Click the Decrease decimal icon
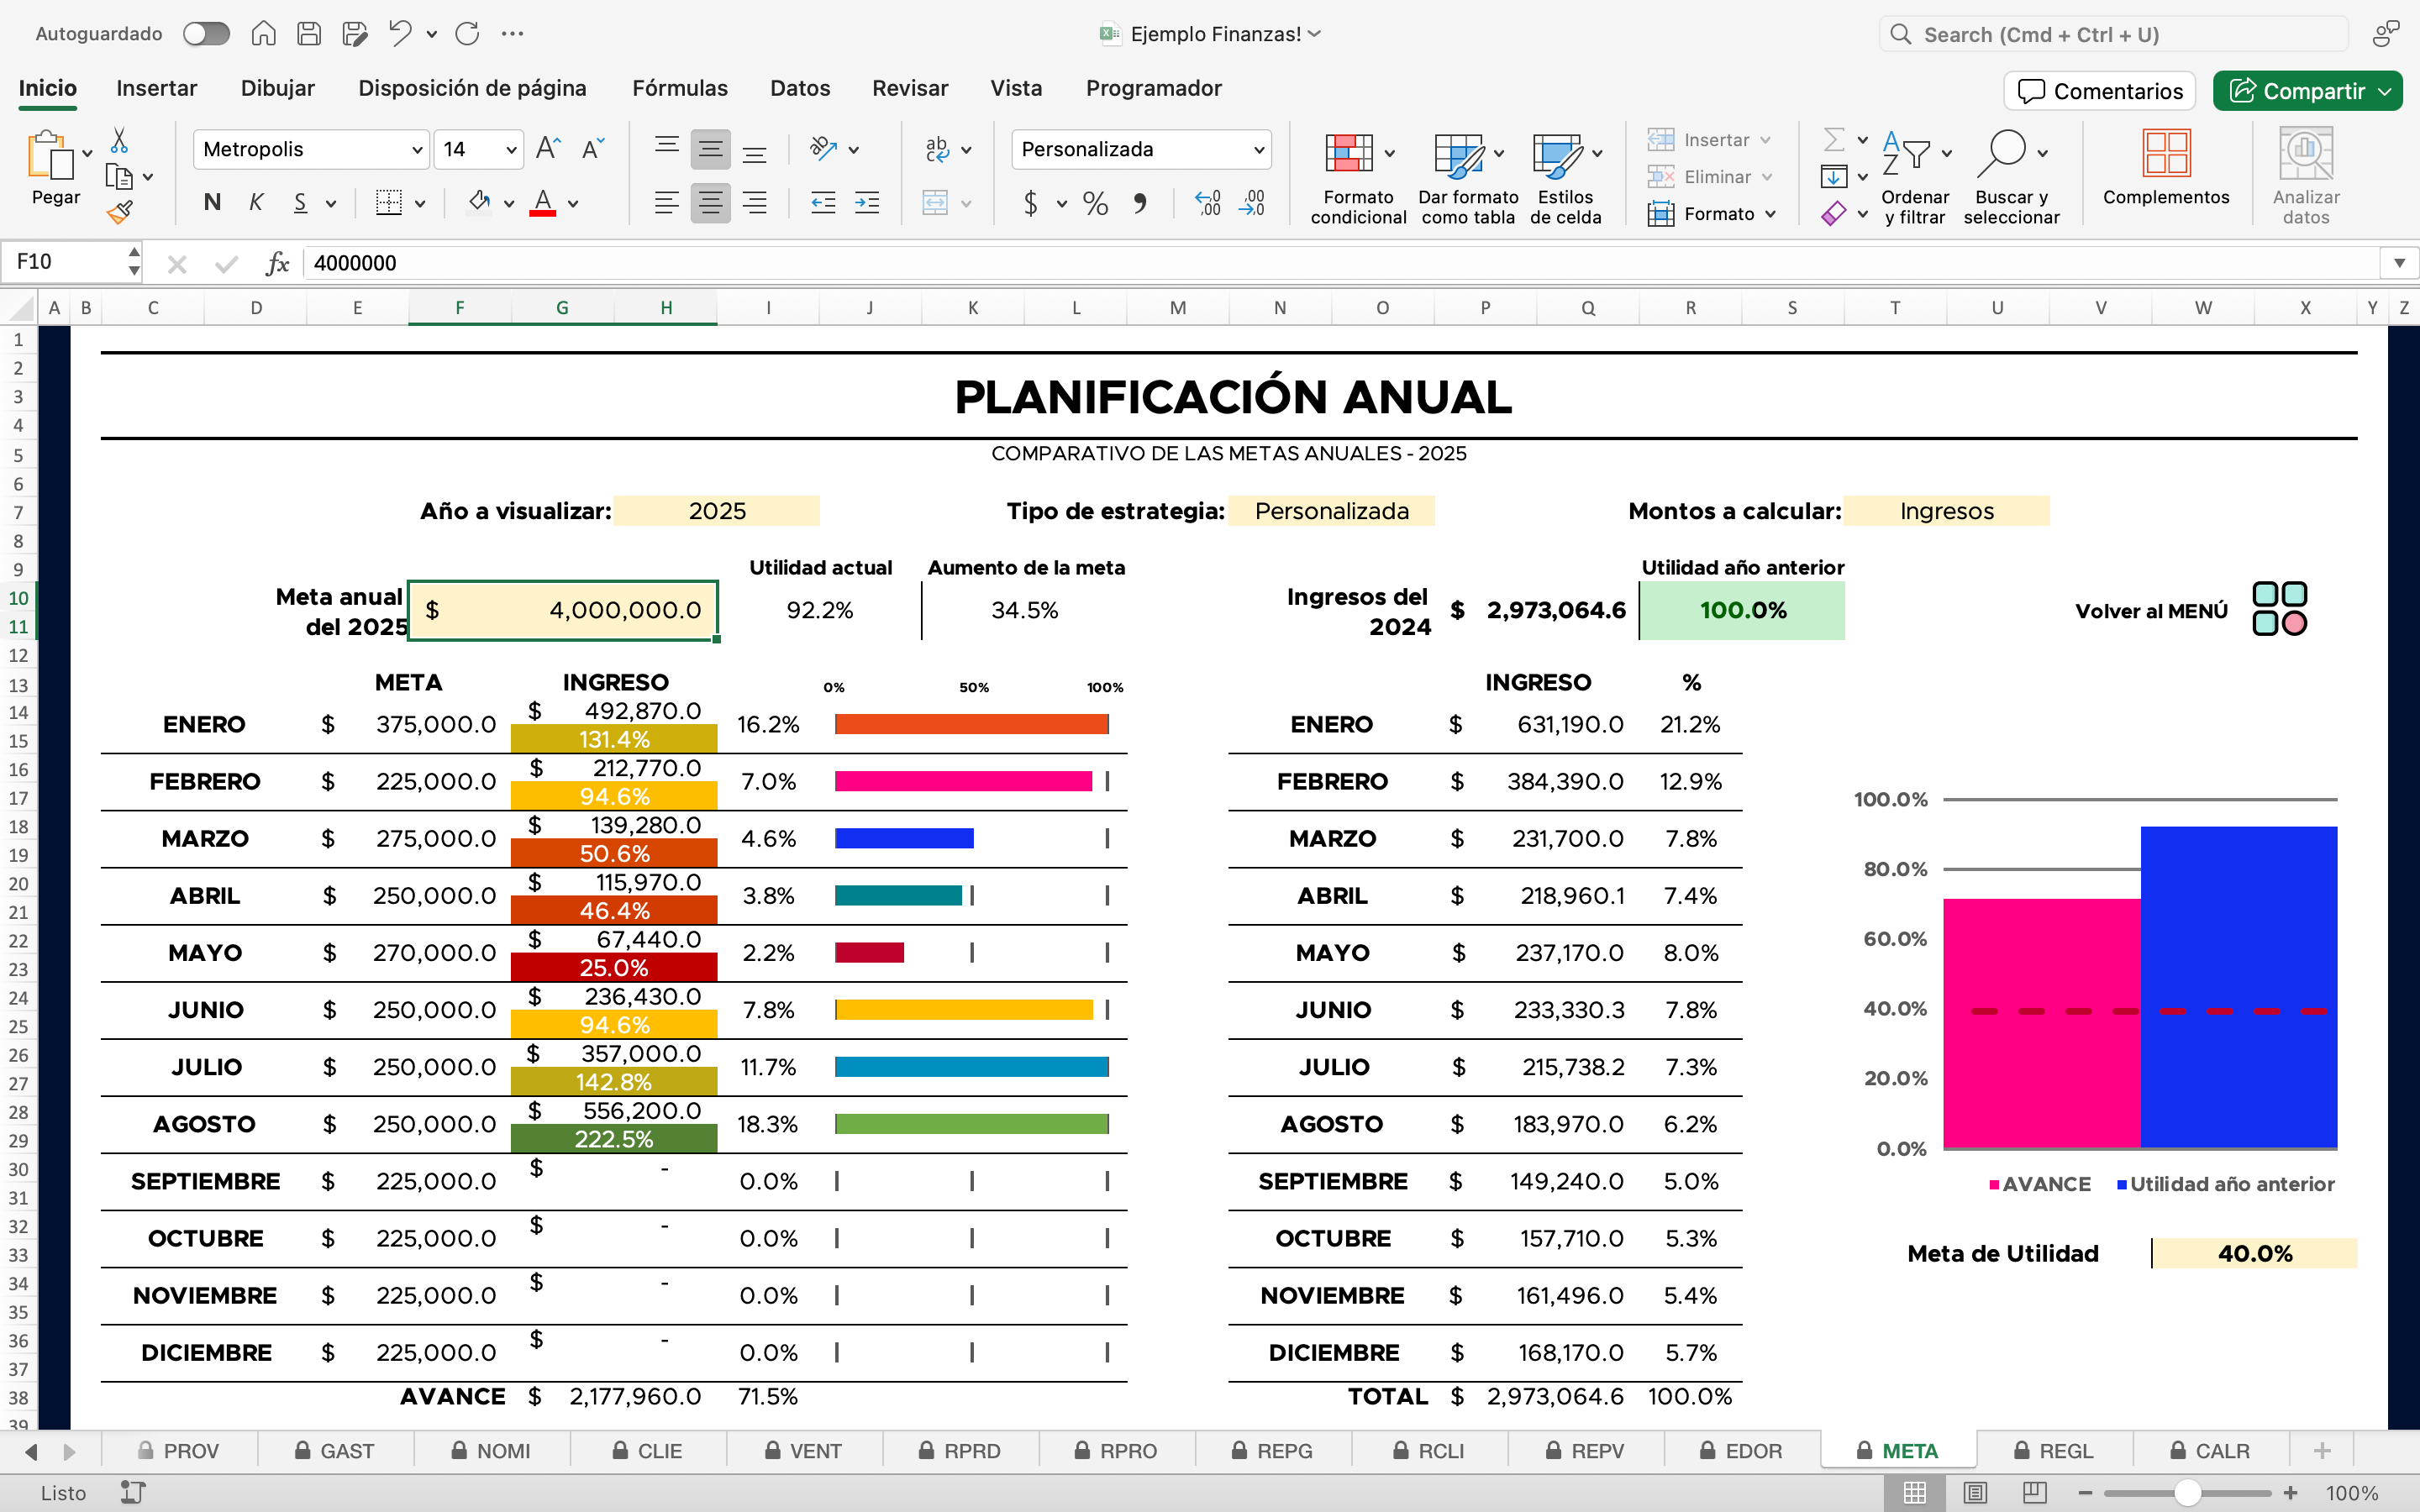Viewport: 2420px width, 1512px height. click(1252, 203)
